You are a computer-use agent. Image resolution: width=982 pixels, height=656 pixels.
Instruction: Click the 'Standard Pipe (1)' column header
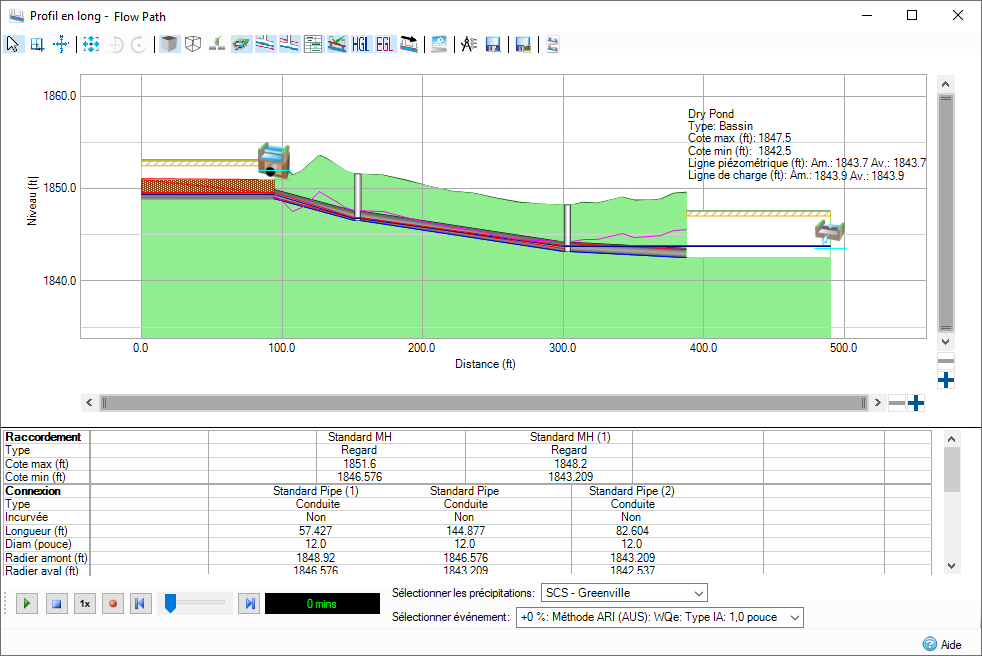coord(316,491)
